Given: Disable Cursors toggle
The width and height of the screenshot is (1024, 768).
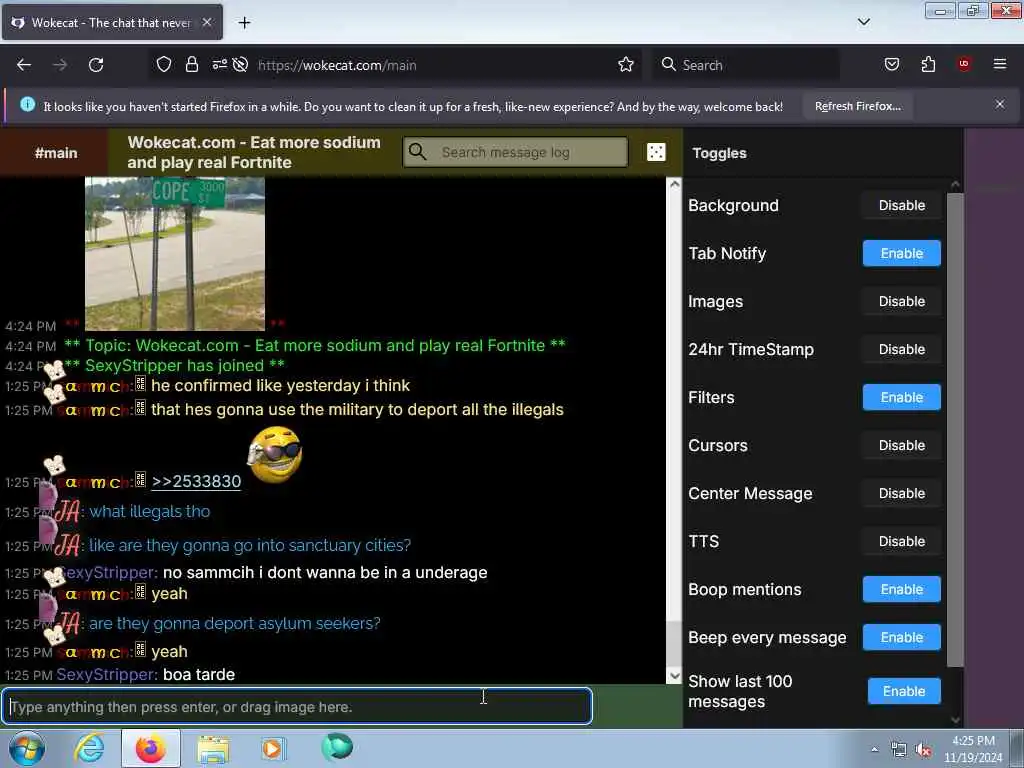Looking at the screenshot, I should [x=901, y=445].
